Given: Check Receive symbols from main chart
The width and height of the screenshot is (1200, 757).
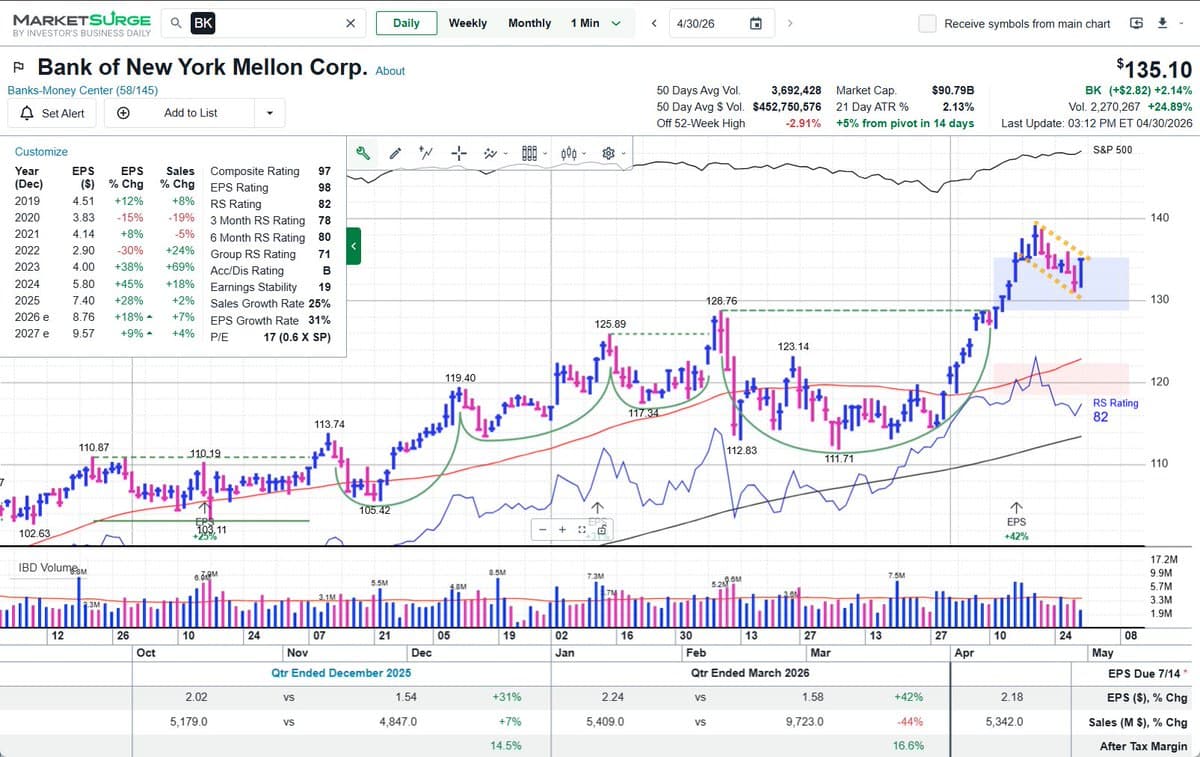Looking at the screenshot, I should (927, 23).
